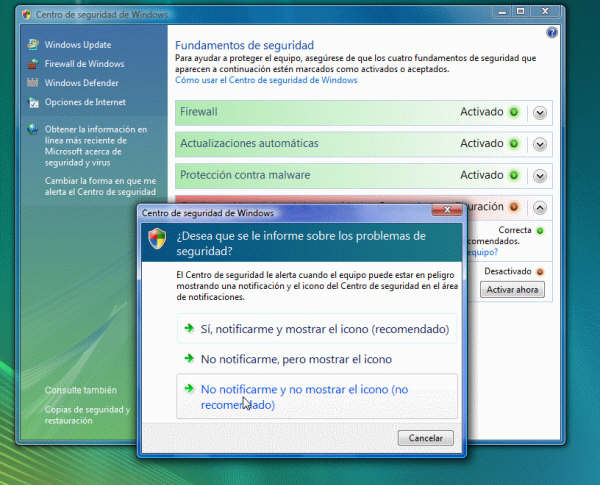Click the Fundamentos de seguridad heading
Viewport: 600px width, 485px height.
245,45
